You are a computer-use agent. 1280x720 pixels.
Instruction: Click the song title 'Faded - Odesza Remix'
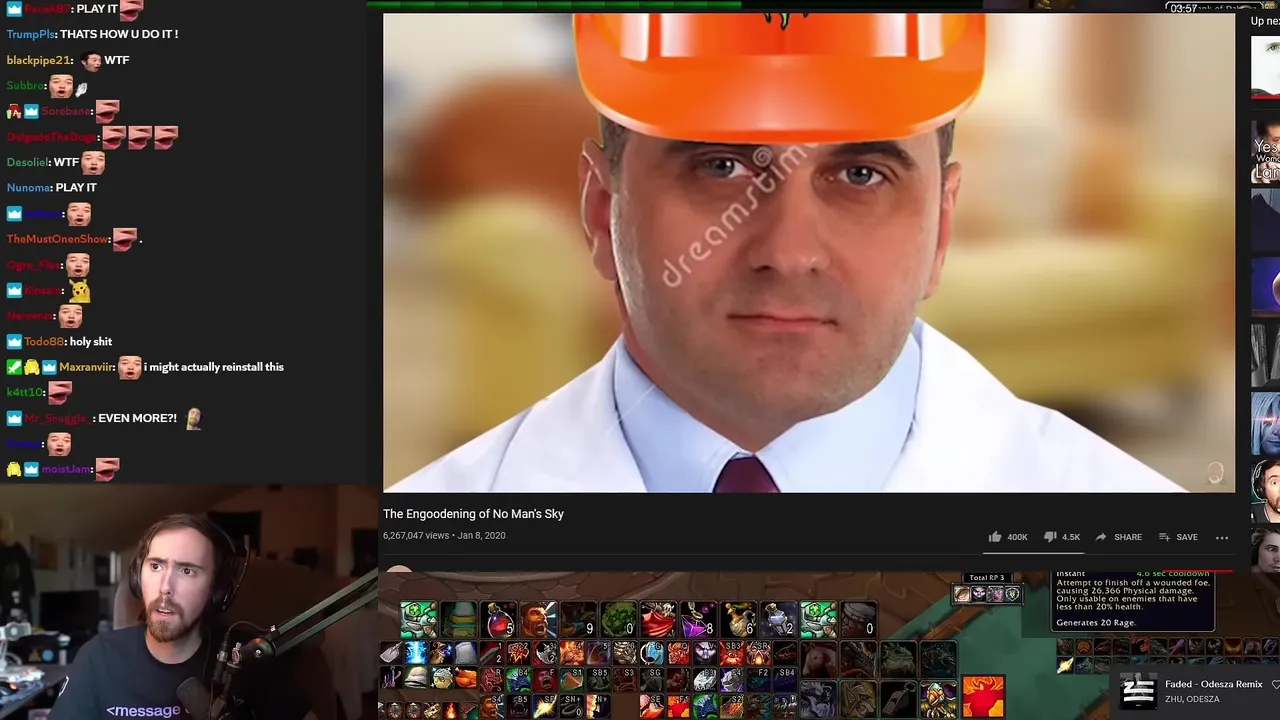coord(1214,684)
